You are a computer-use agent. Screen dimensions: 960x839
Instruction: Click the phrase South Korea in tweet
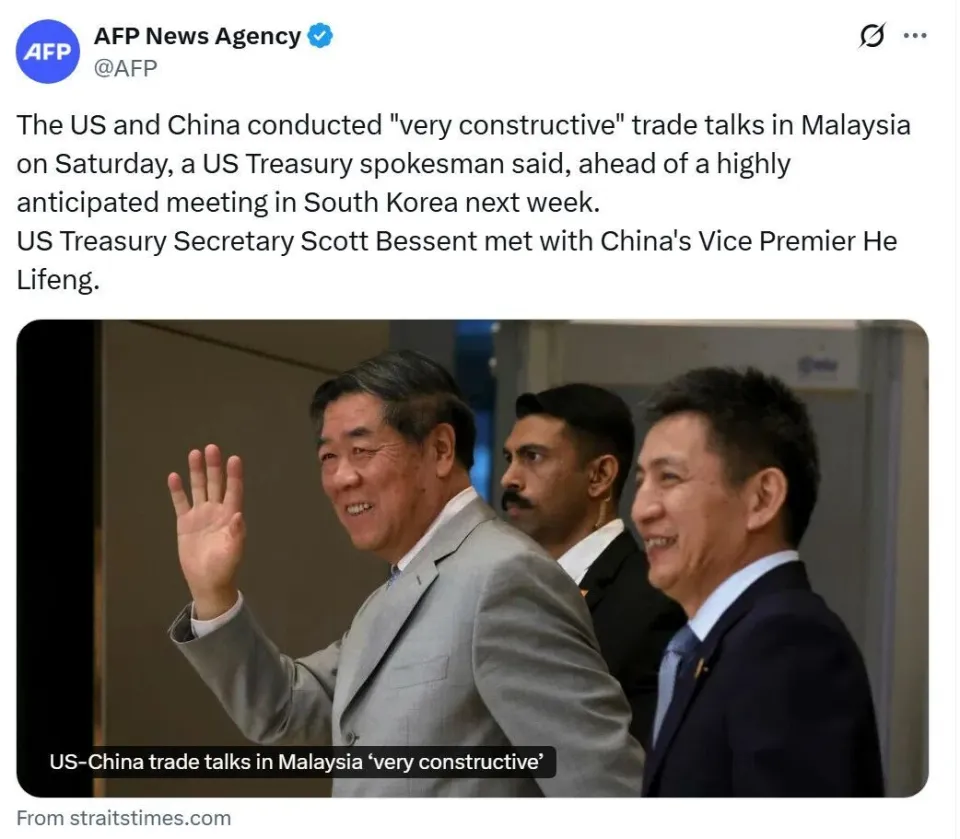coord(380,202)
